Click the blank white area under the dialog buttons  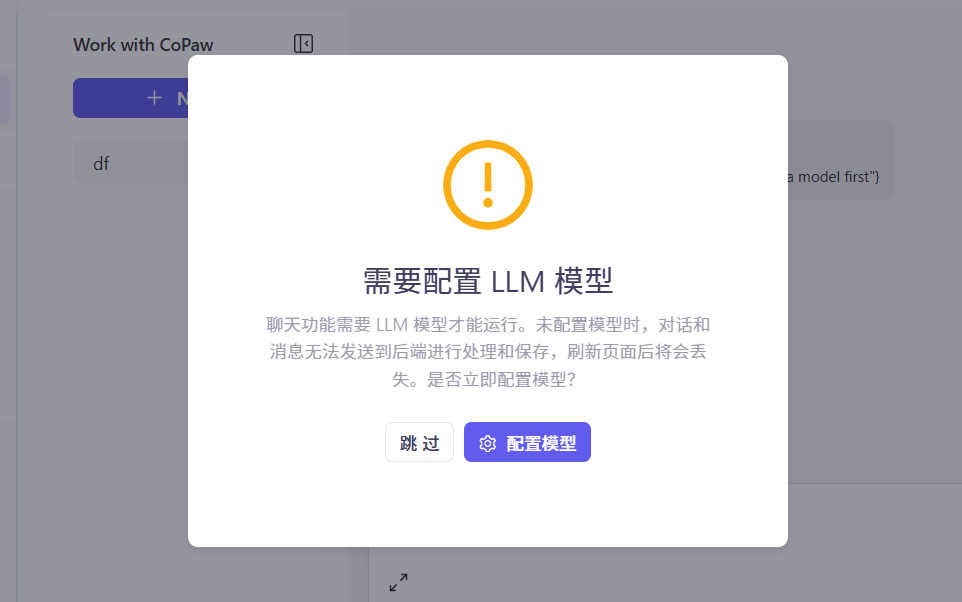click(488, 503)
